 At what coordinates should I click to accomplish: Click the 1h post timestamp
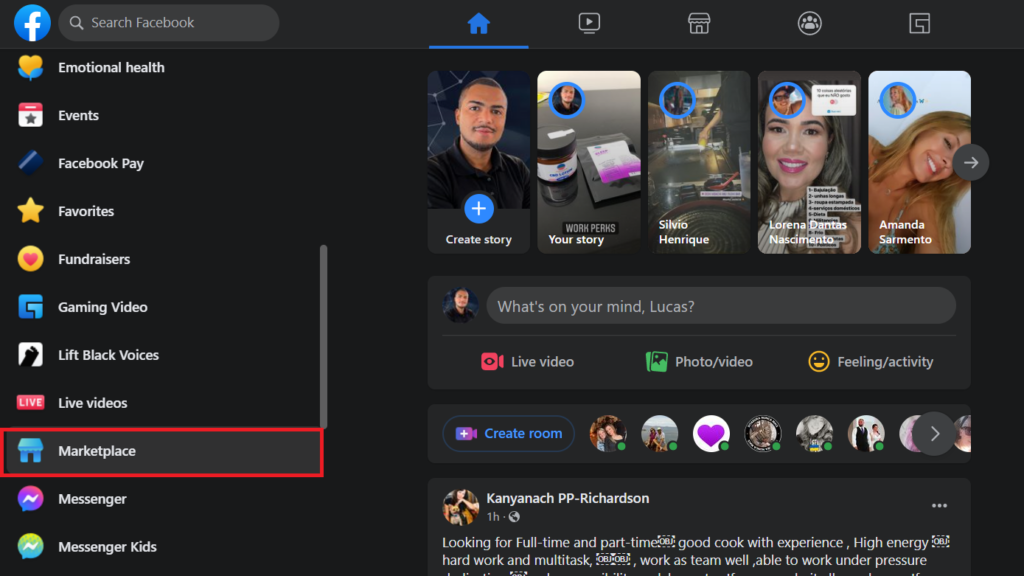pyautogui.click(x=493, y=517)
